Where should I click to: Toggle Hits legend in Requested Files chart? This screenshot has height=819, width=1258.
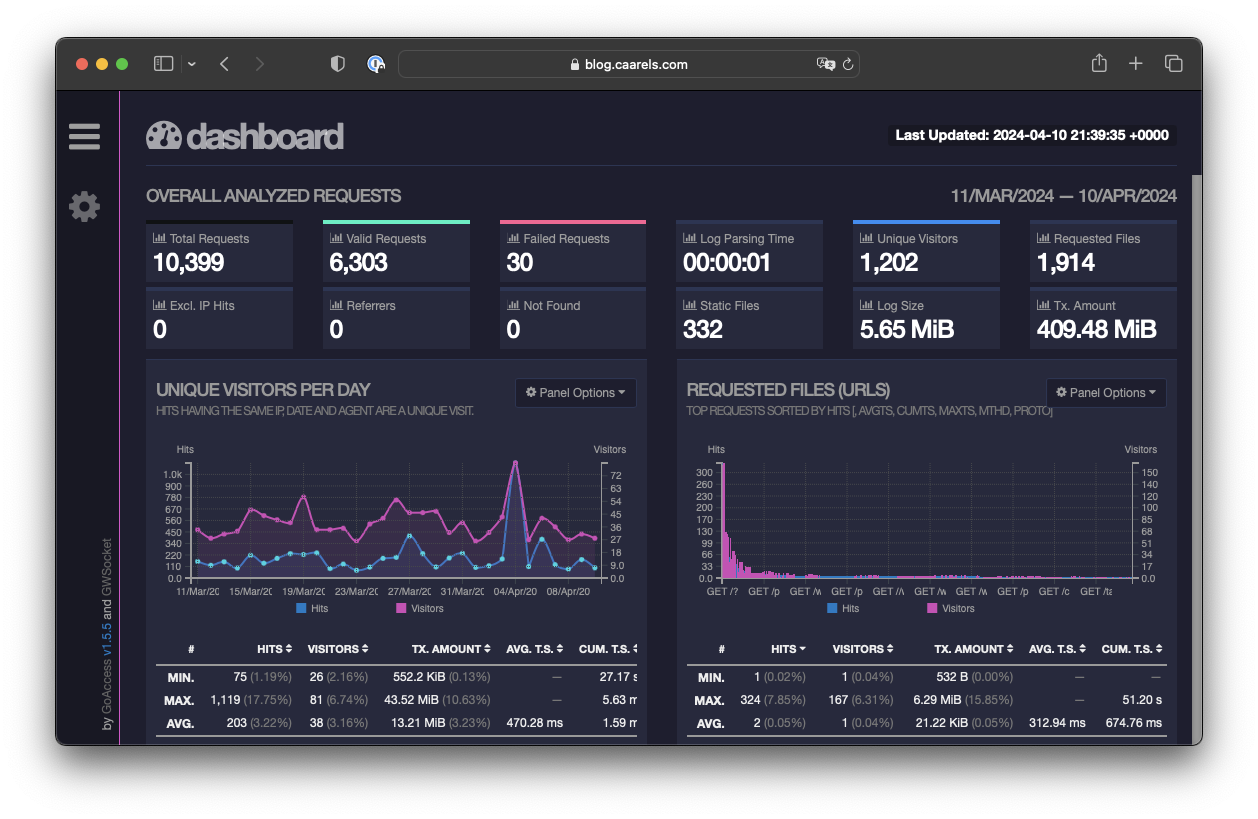click(842, 608)
